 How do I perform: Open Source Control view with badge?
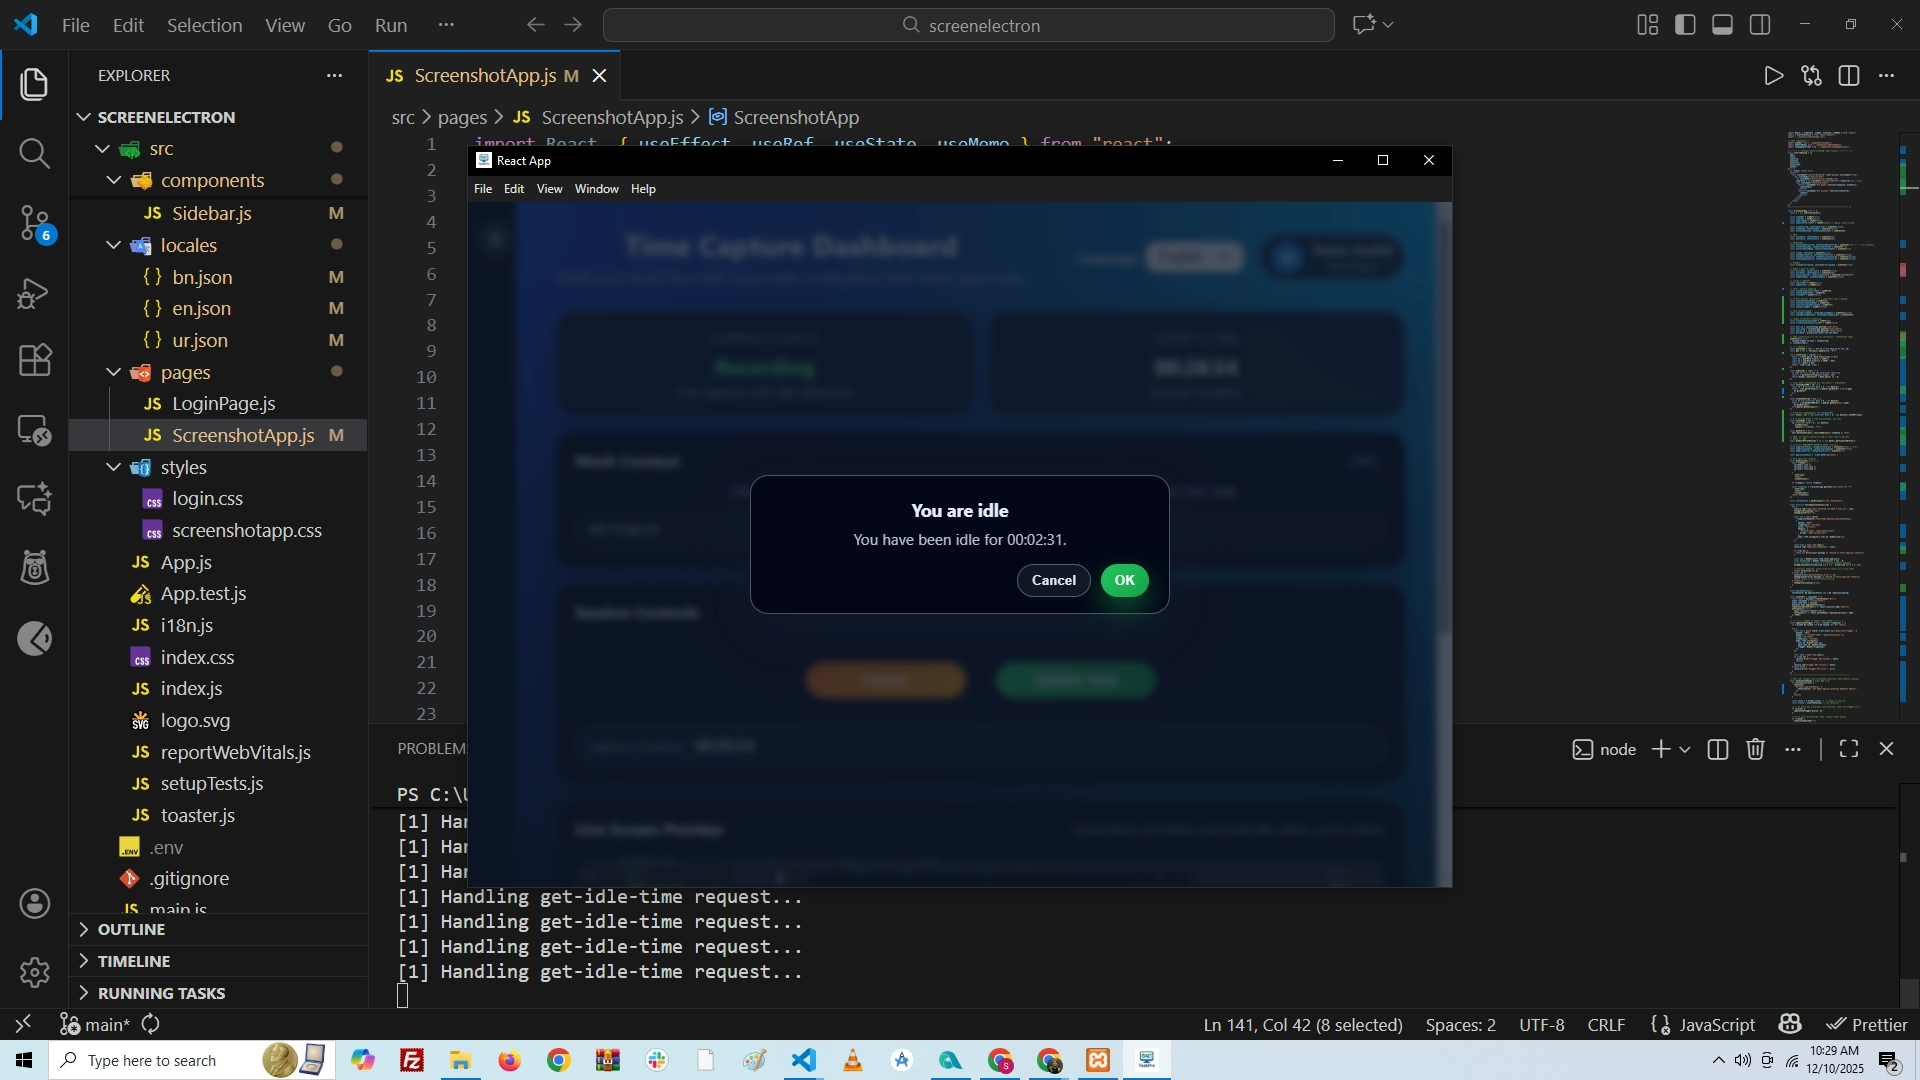[x=34, y=222]
